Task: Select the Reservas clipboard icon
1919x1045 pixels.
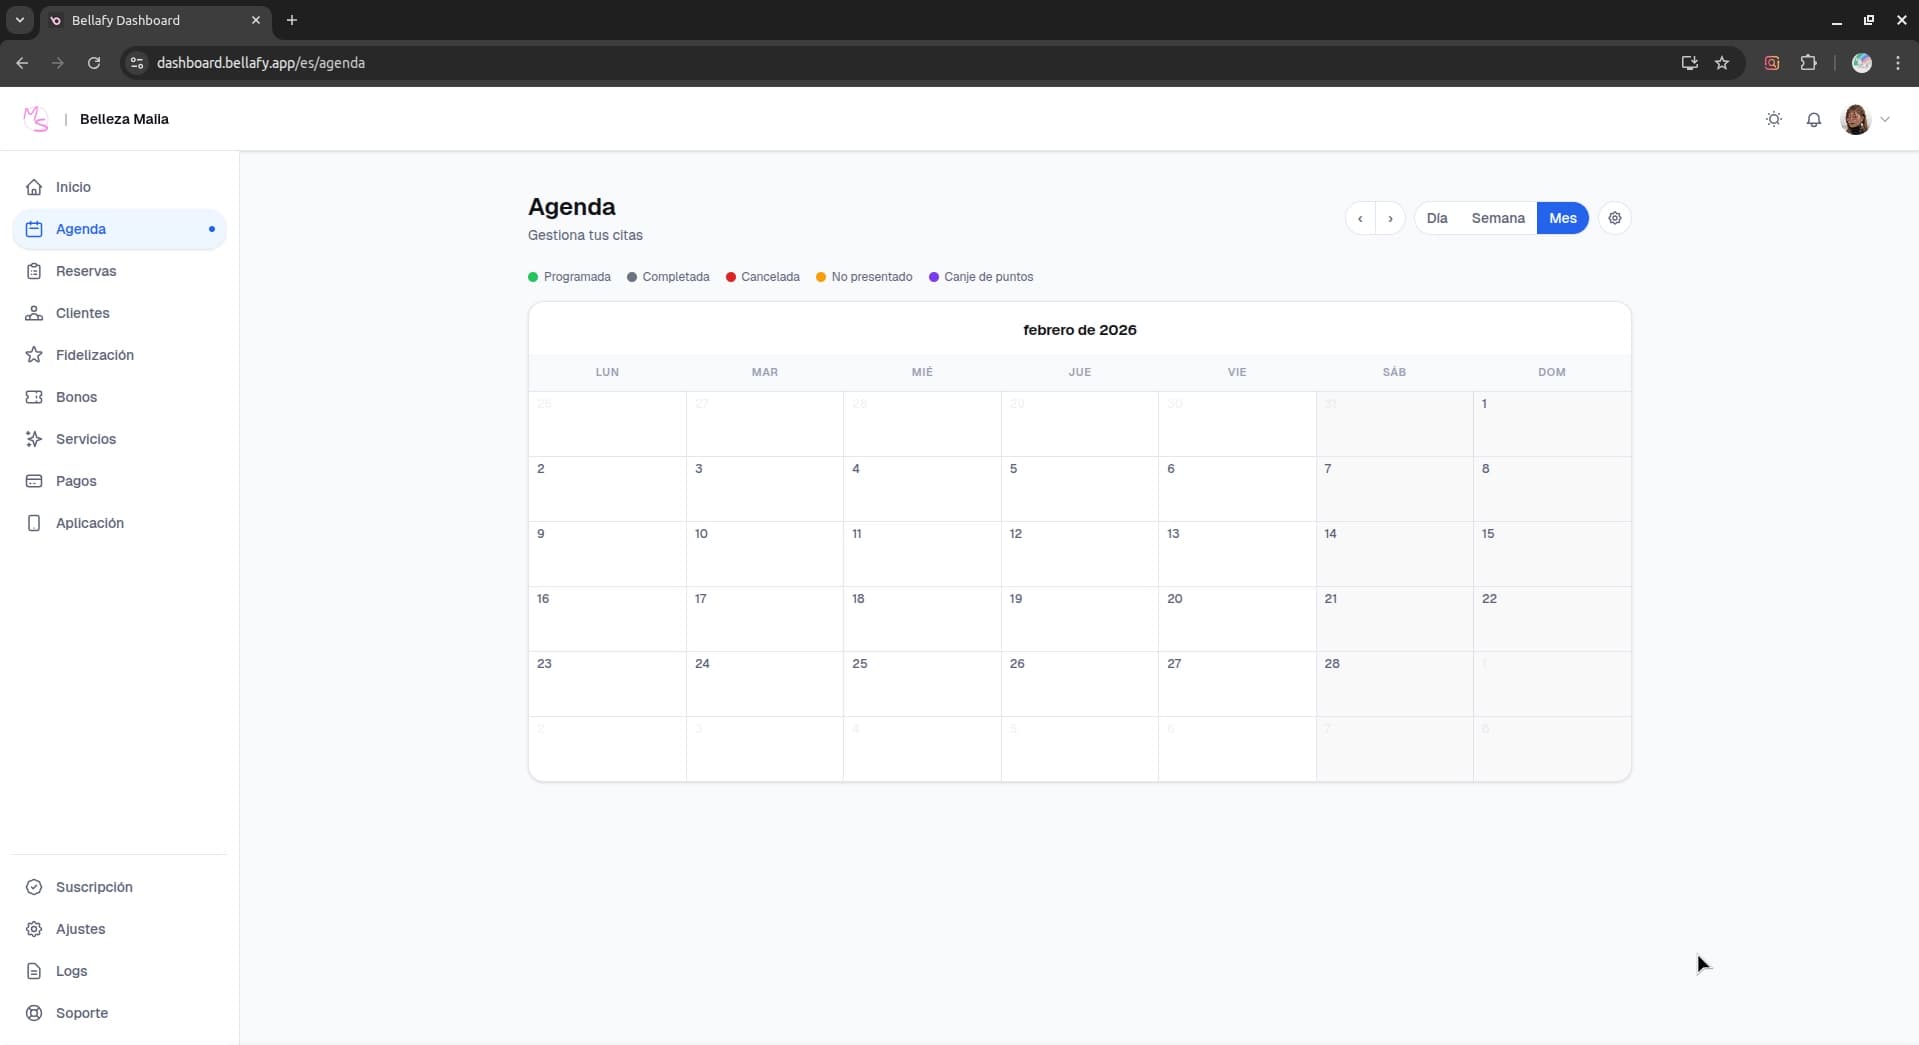Action: (x=33, y=270)
